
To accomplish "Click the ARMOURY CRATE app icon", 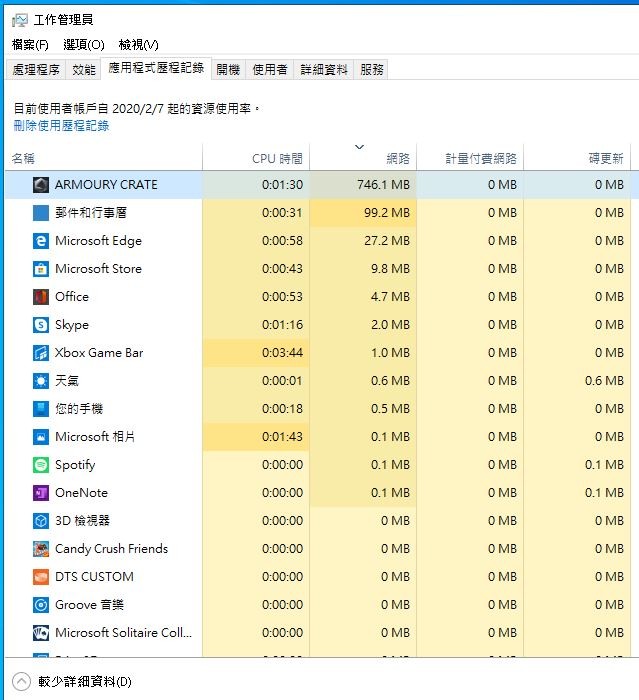I will [x=41, y=184].
